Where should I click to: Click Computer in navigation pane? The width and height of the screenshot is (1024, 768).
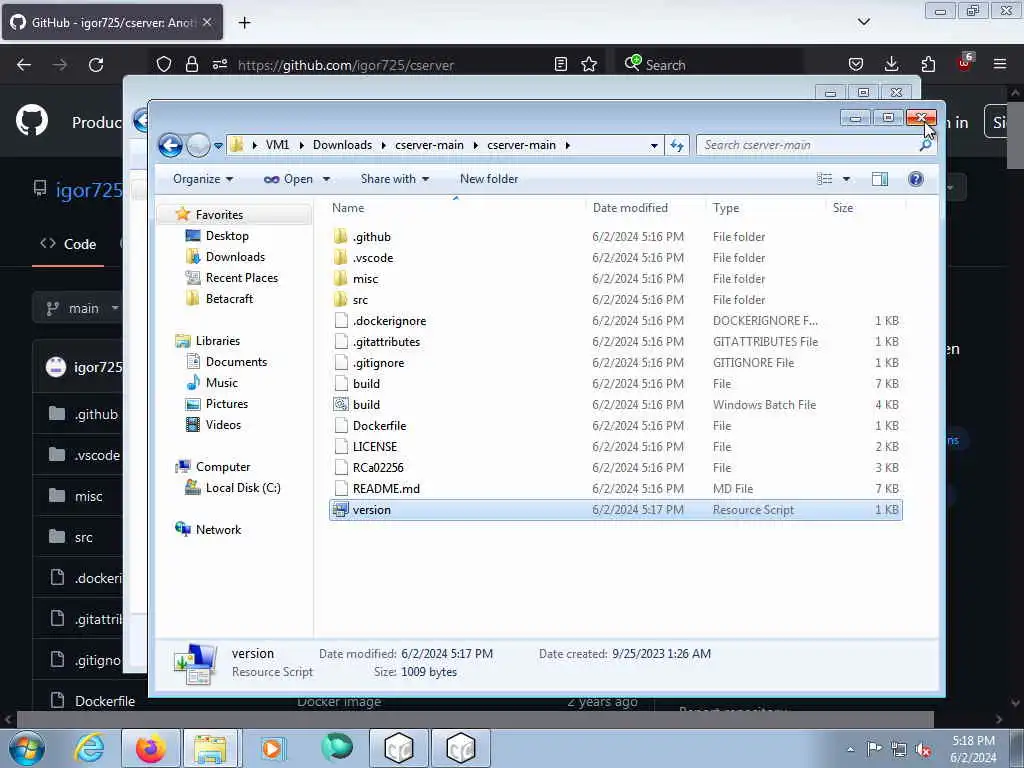(x=223, y=467)
